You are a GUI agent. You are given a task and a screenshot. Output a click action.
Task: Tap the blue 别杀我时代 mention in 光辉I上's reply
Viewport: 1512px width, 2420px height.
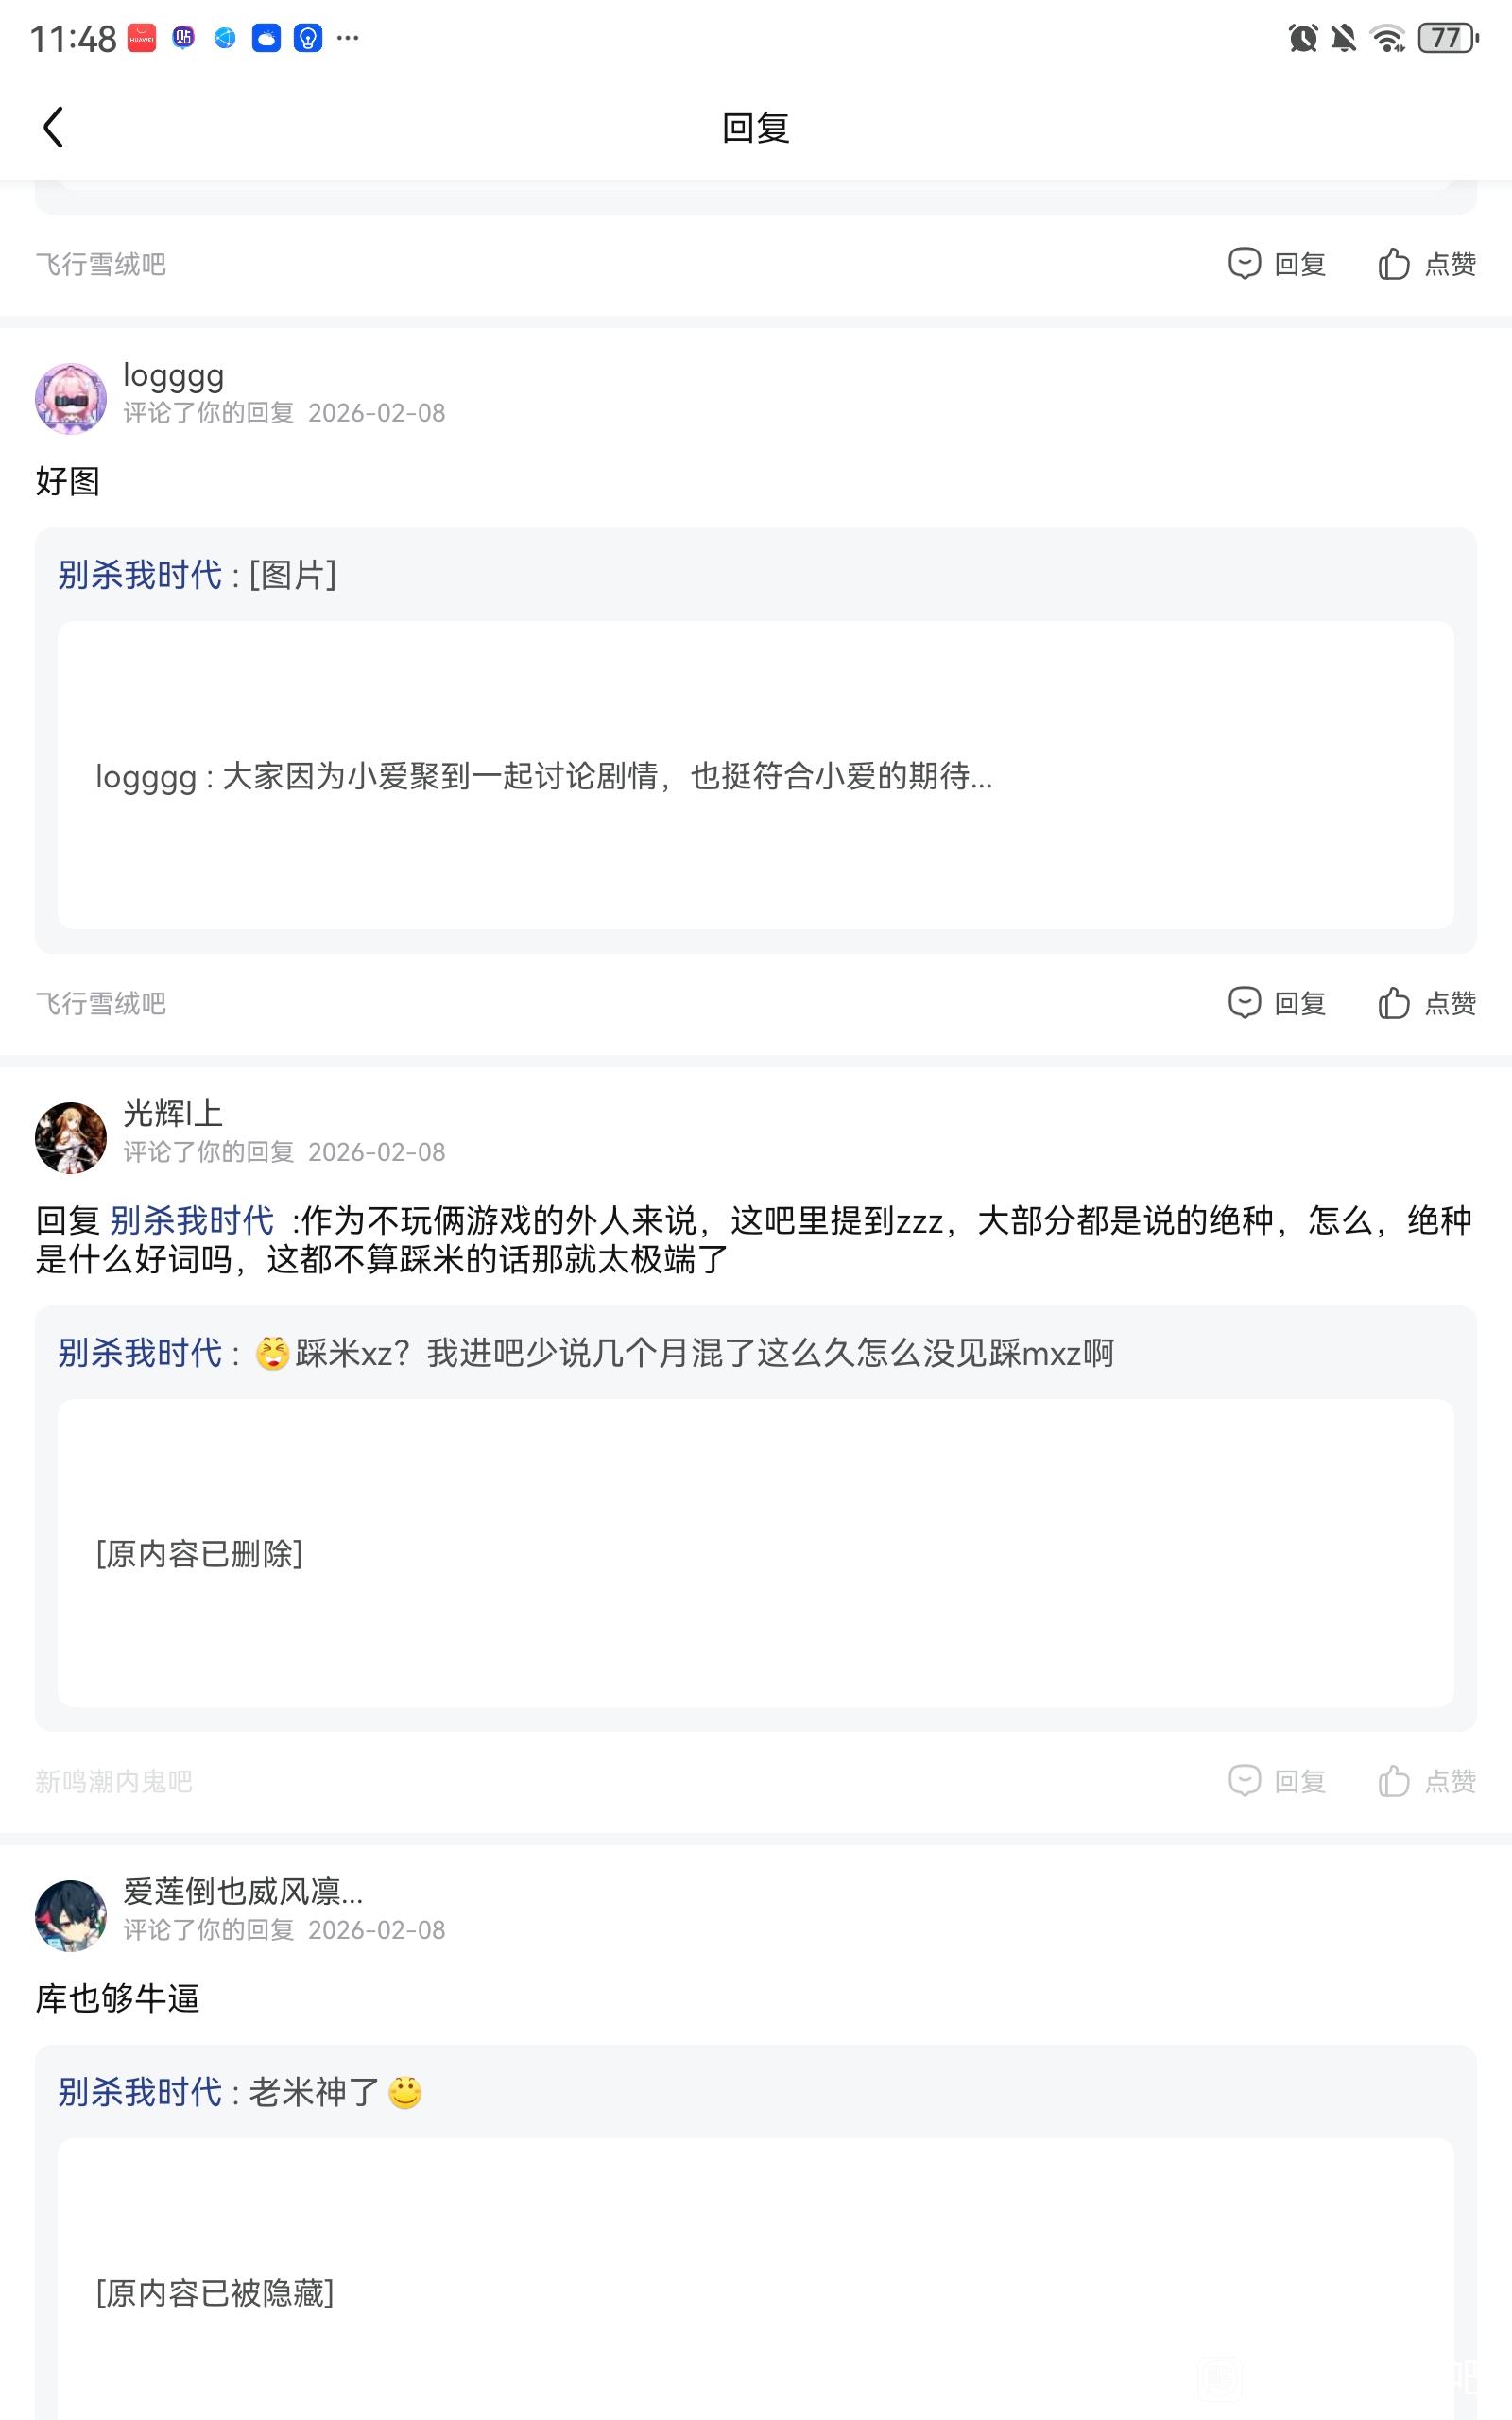click(191, 1220)
